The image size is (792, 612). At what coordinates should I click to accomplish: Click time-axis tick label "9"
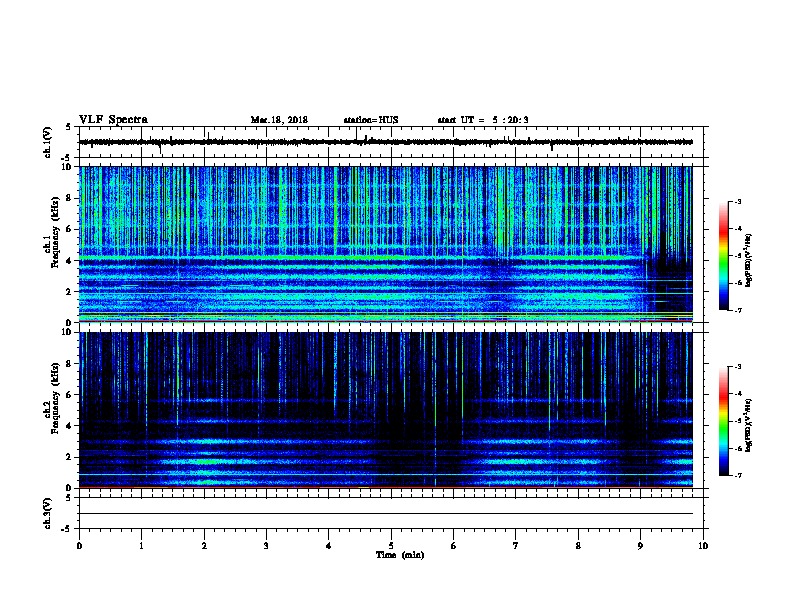point(640,545)
